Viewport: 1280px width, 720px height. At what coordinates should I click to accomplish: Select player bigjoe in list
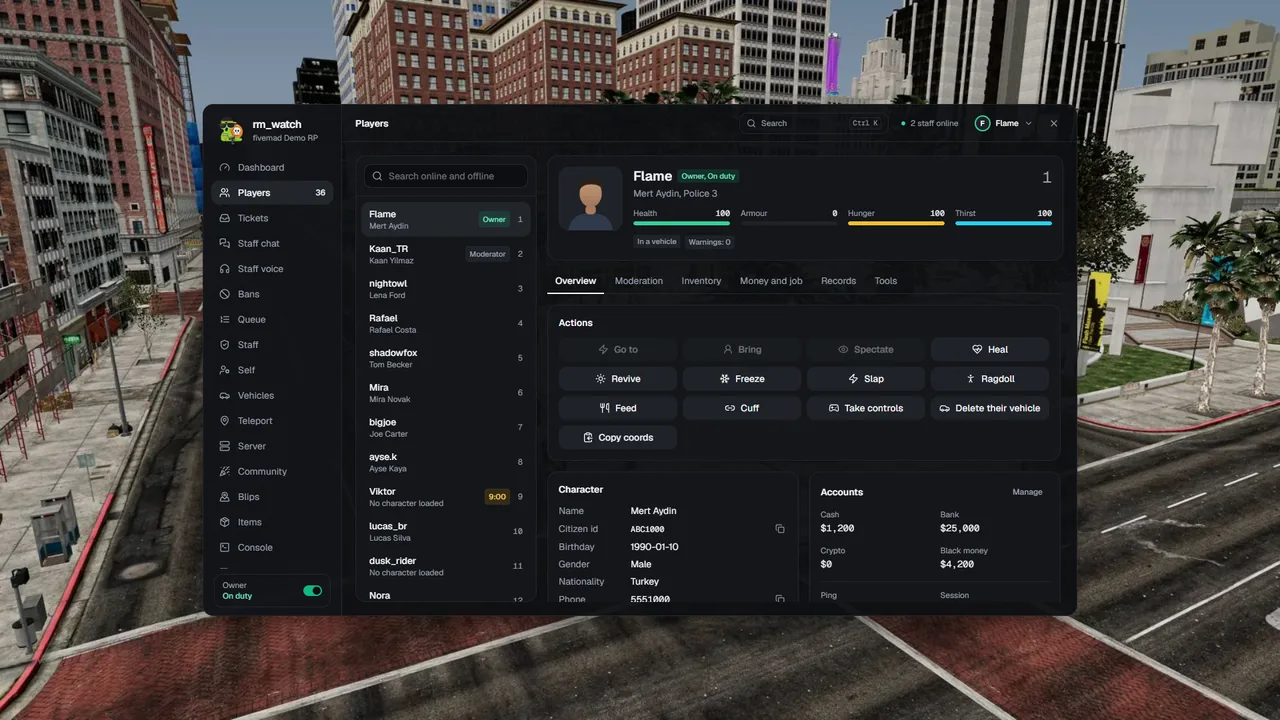[x=446, y=427]
